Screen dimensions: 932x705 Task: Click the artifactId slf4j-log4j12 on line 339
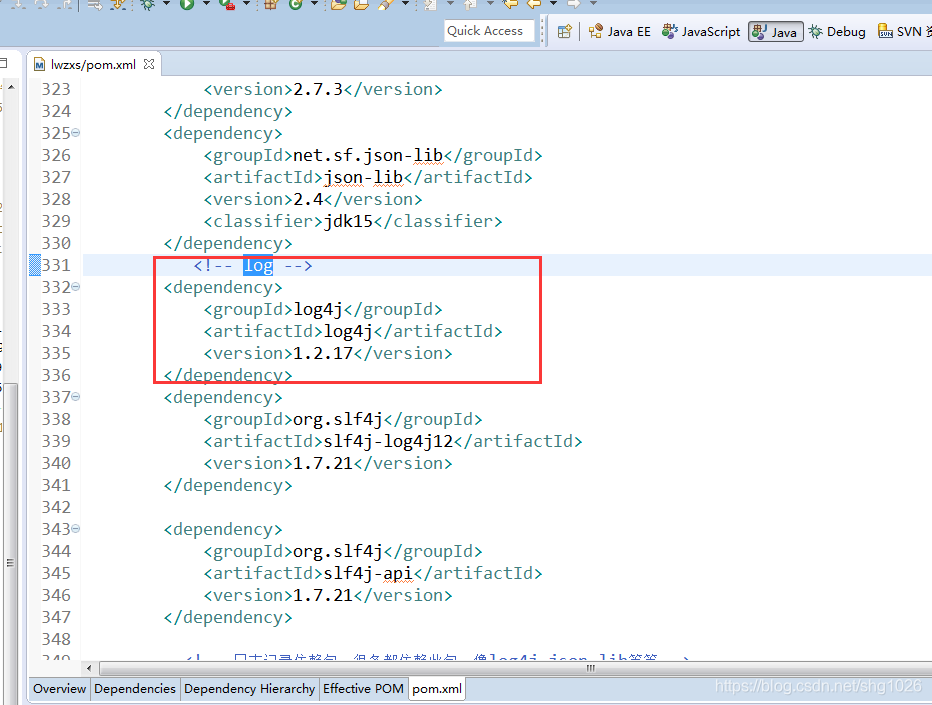pos(388,441)
